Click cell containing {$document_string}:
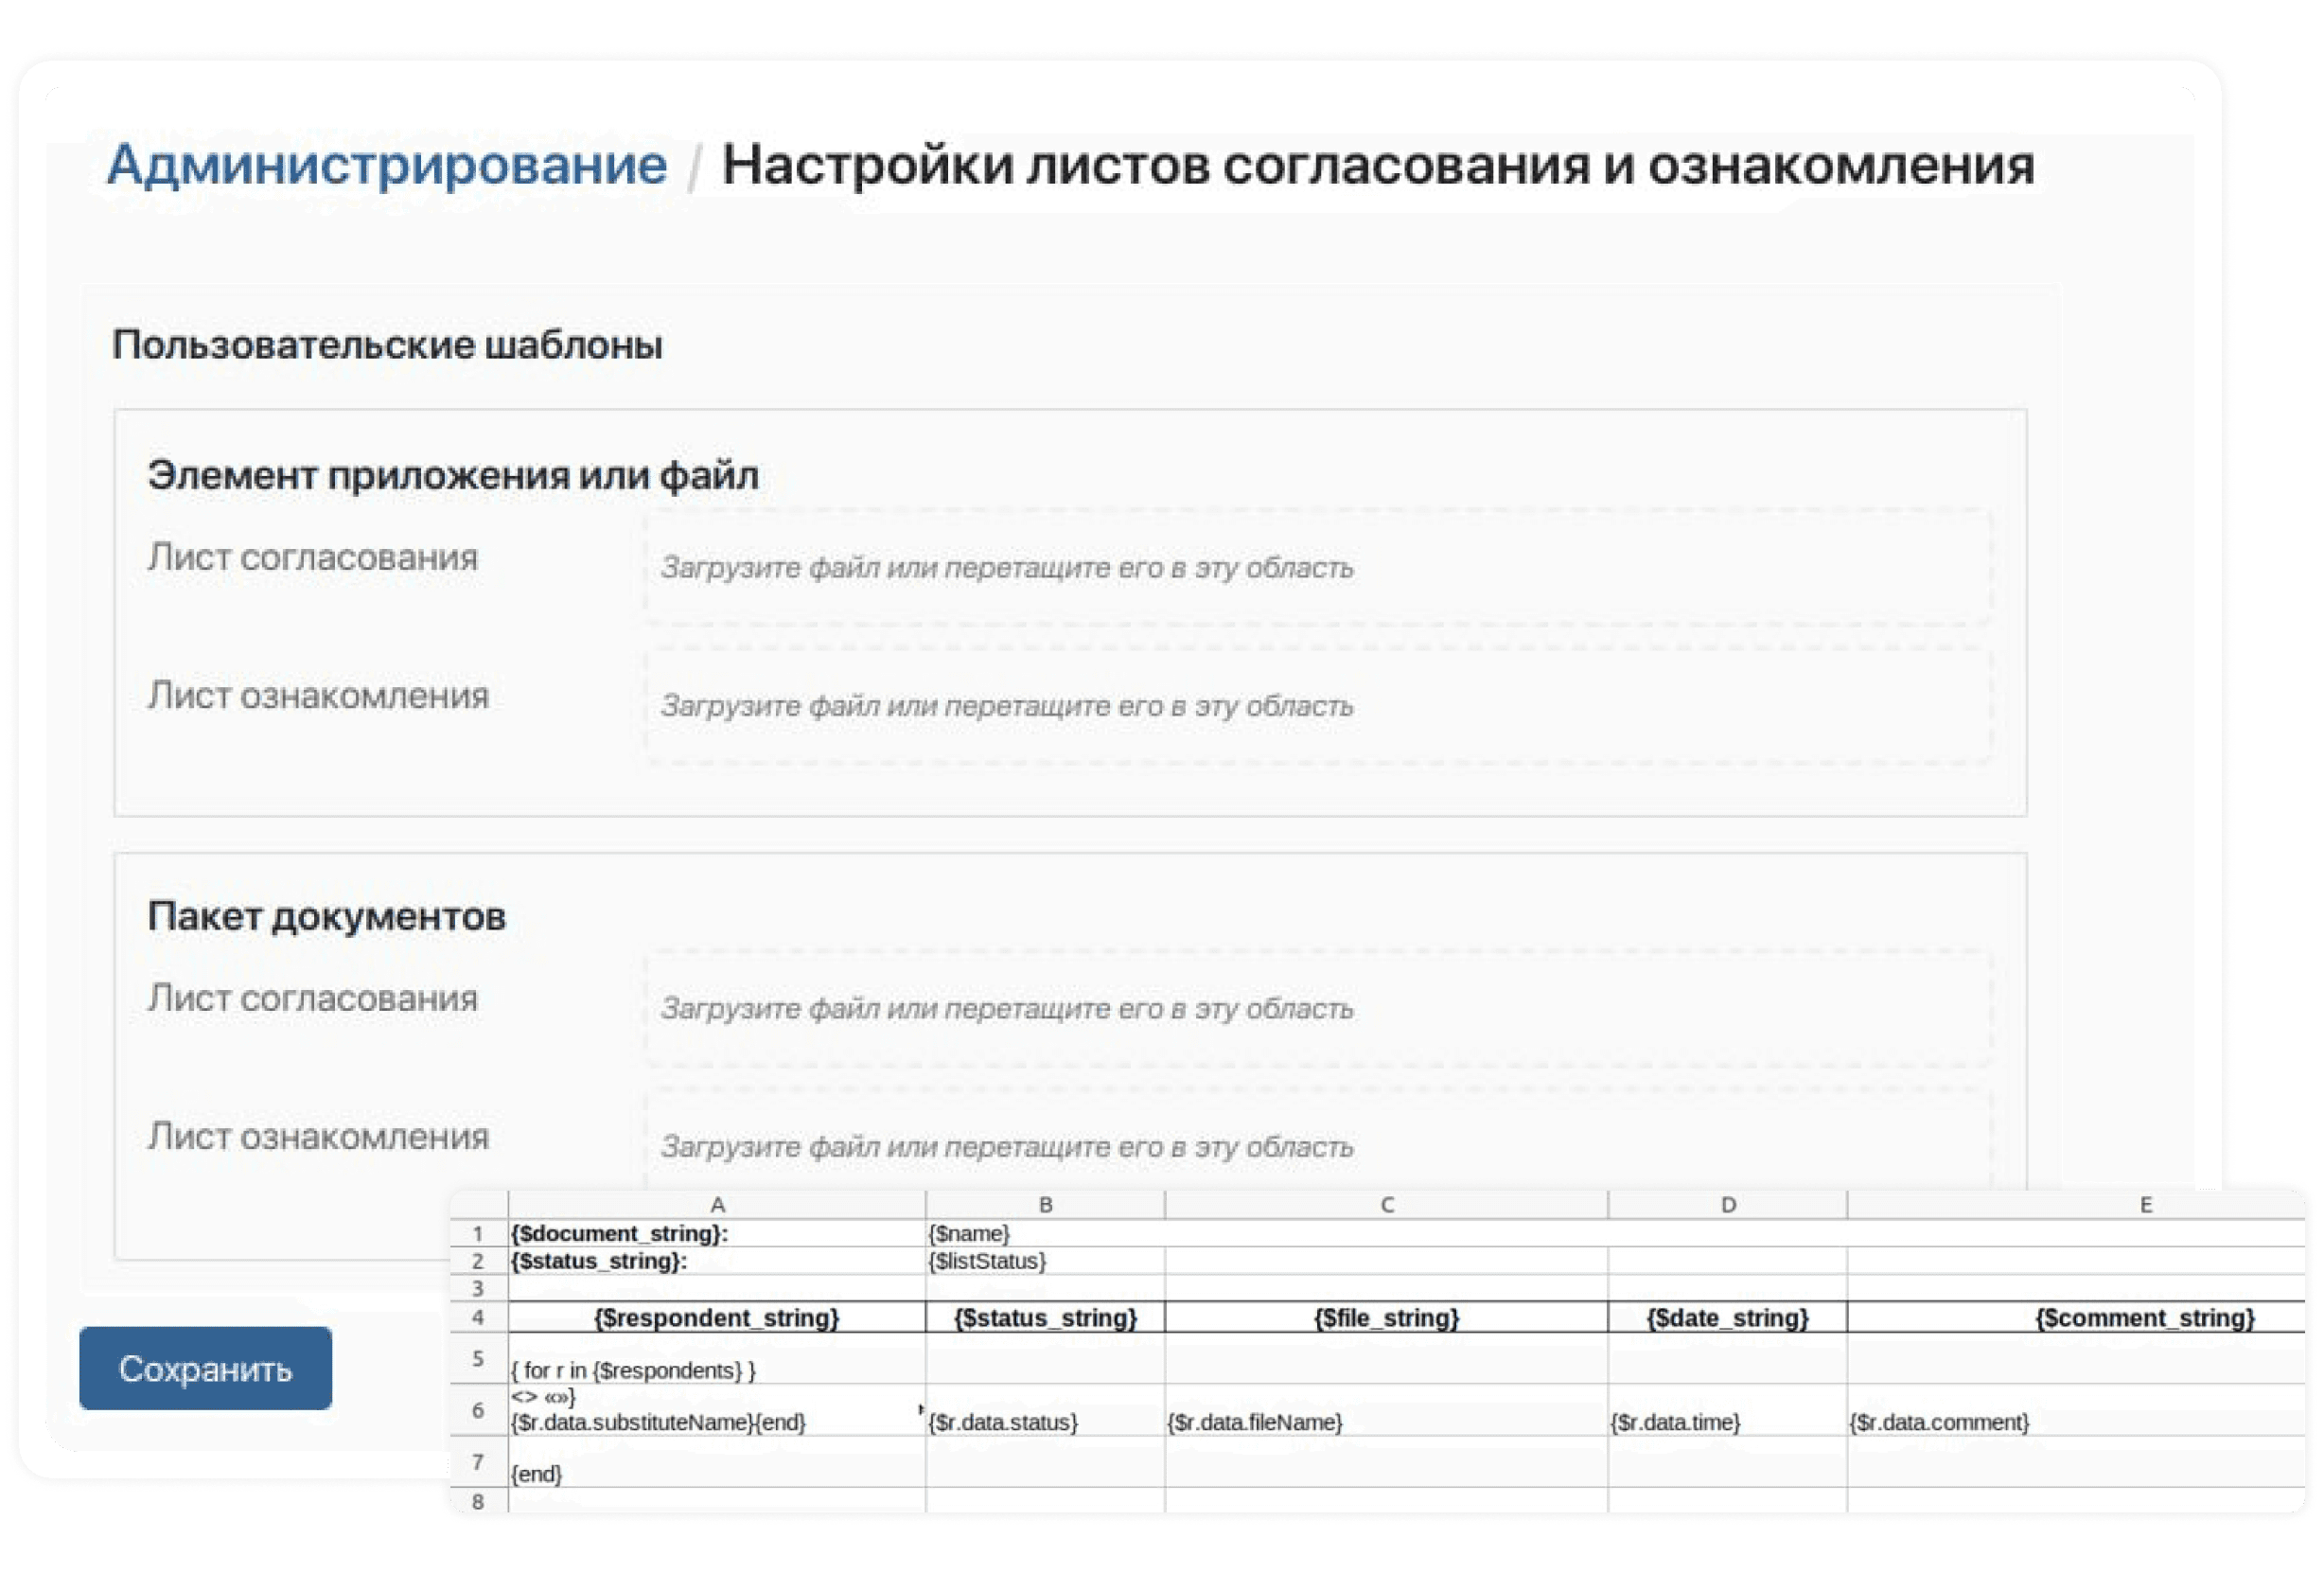Viewport: 2324px width, 1573px height. pyautogui.click(x=717, y=1233)
